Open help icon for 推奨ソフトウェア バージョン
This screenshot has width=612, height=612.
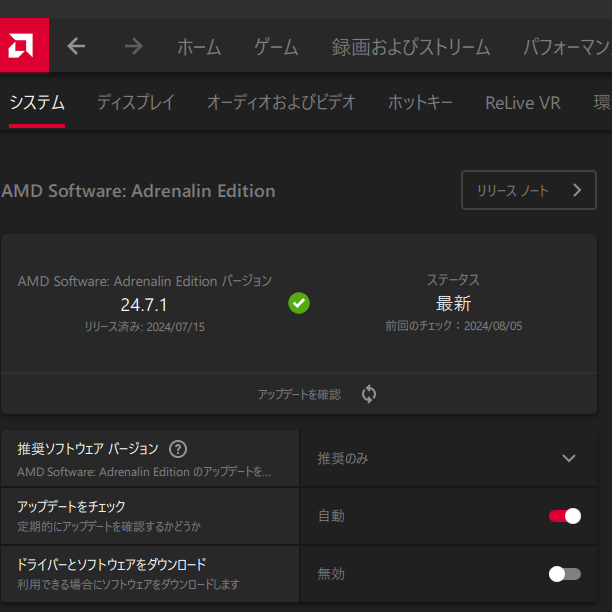(x=178, y=449)
